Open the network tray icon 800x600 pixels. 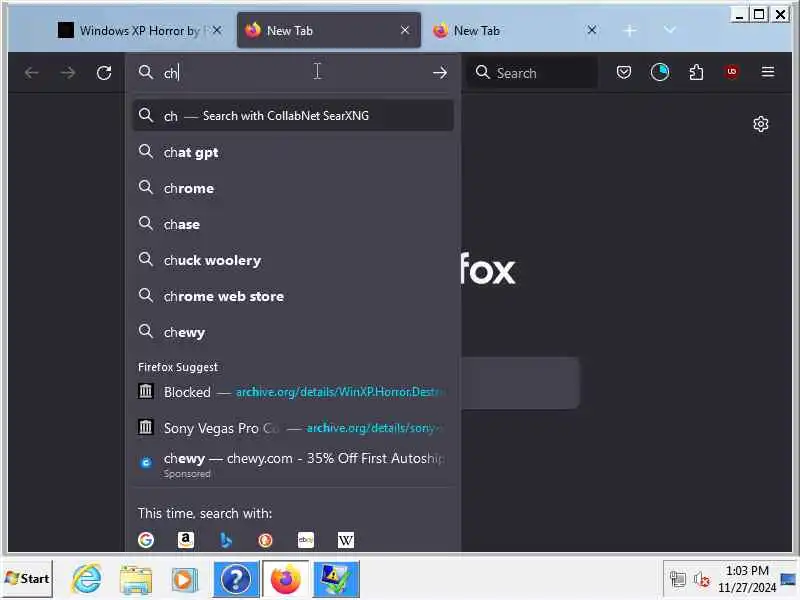(678, 579)
